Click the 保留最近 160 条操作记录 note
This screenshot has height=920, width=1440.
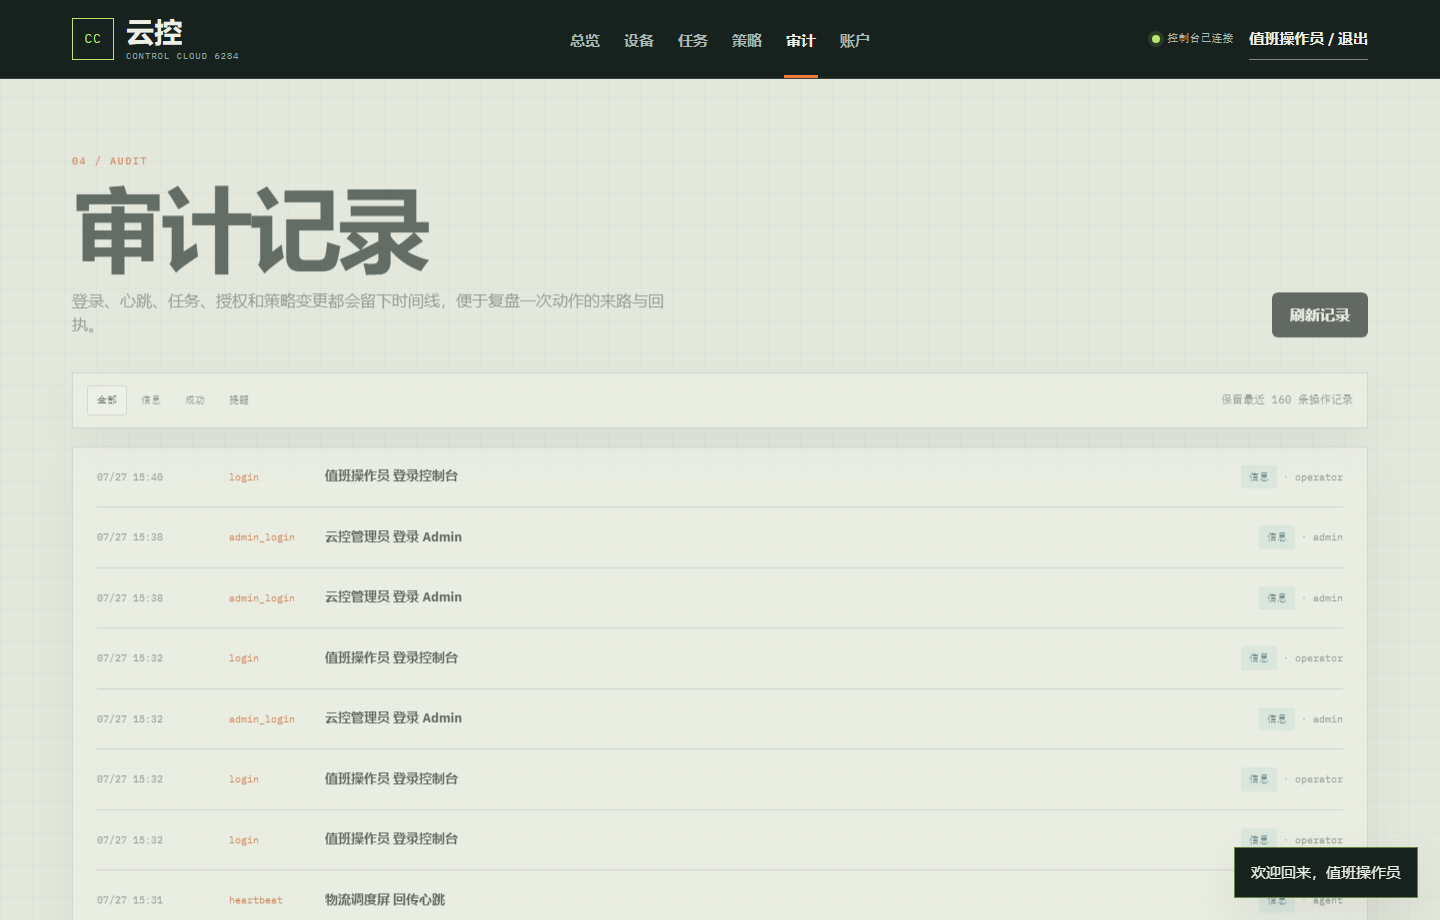pos(1287,400)
